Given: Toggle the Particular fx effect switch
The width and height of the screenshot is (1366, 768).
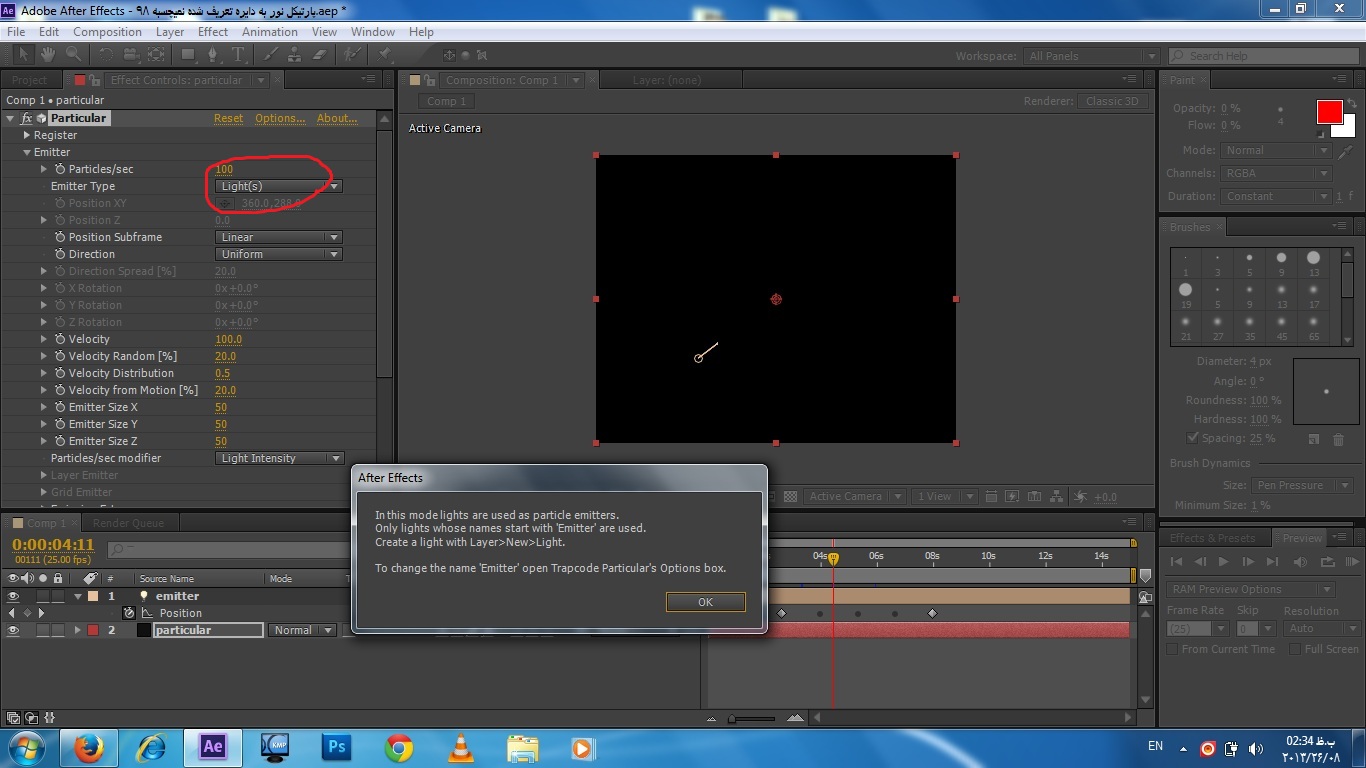Looking at the screenshot, I should [27, 118].
